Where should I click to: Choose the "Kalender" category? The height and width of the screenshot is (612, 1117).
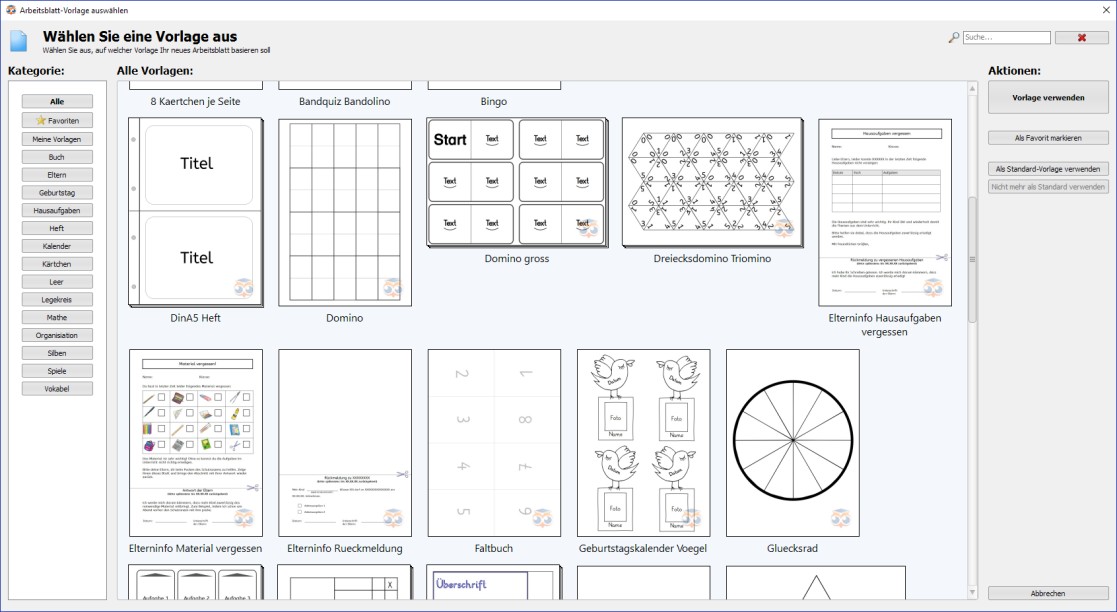(x=56, y=244)
